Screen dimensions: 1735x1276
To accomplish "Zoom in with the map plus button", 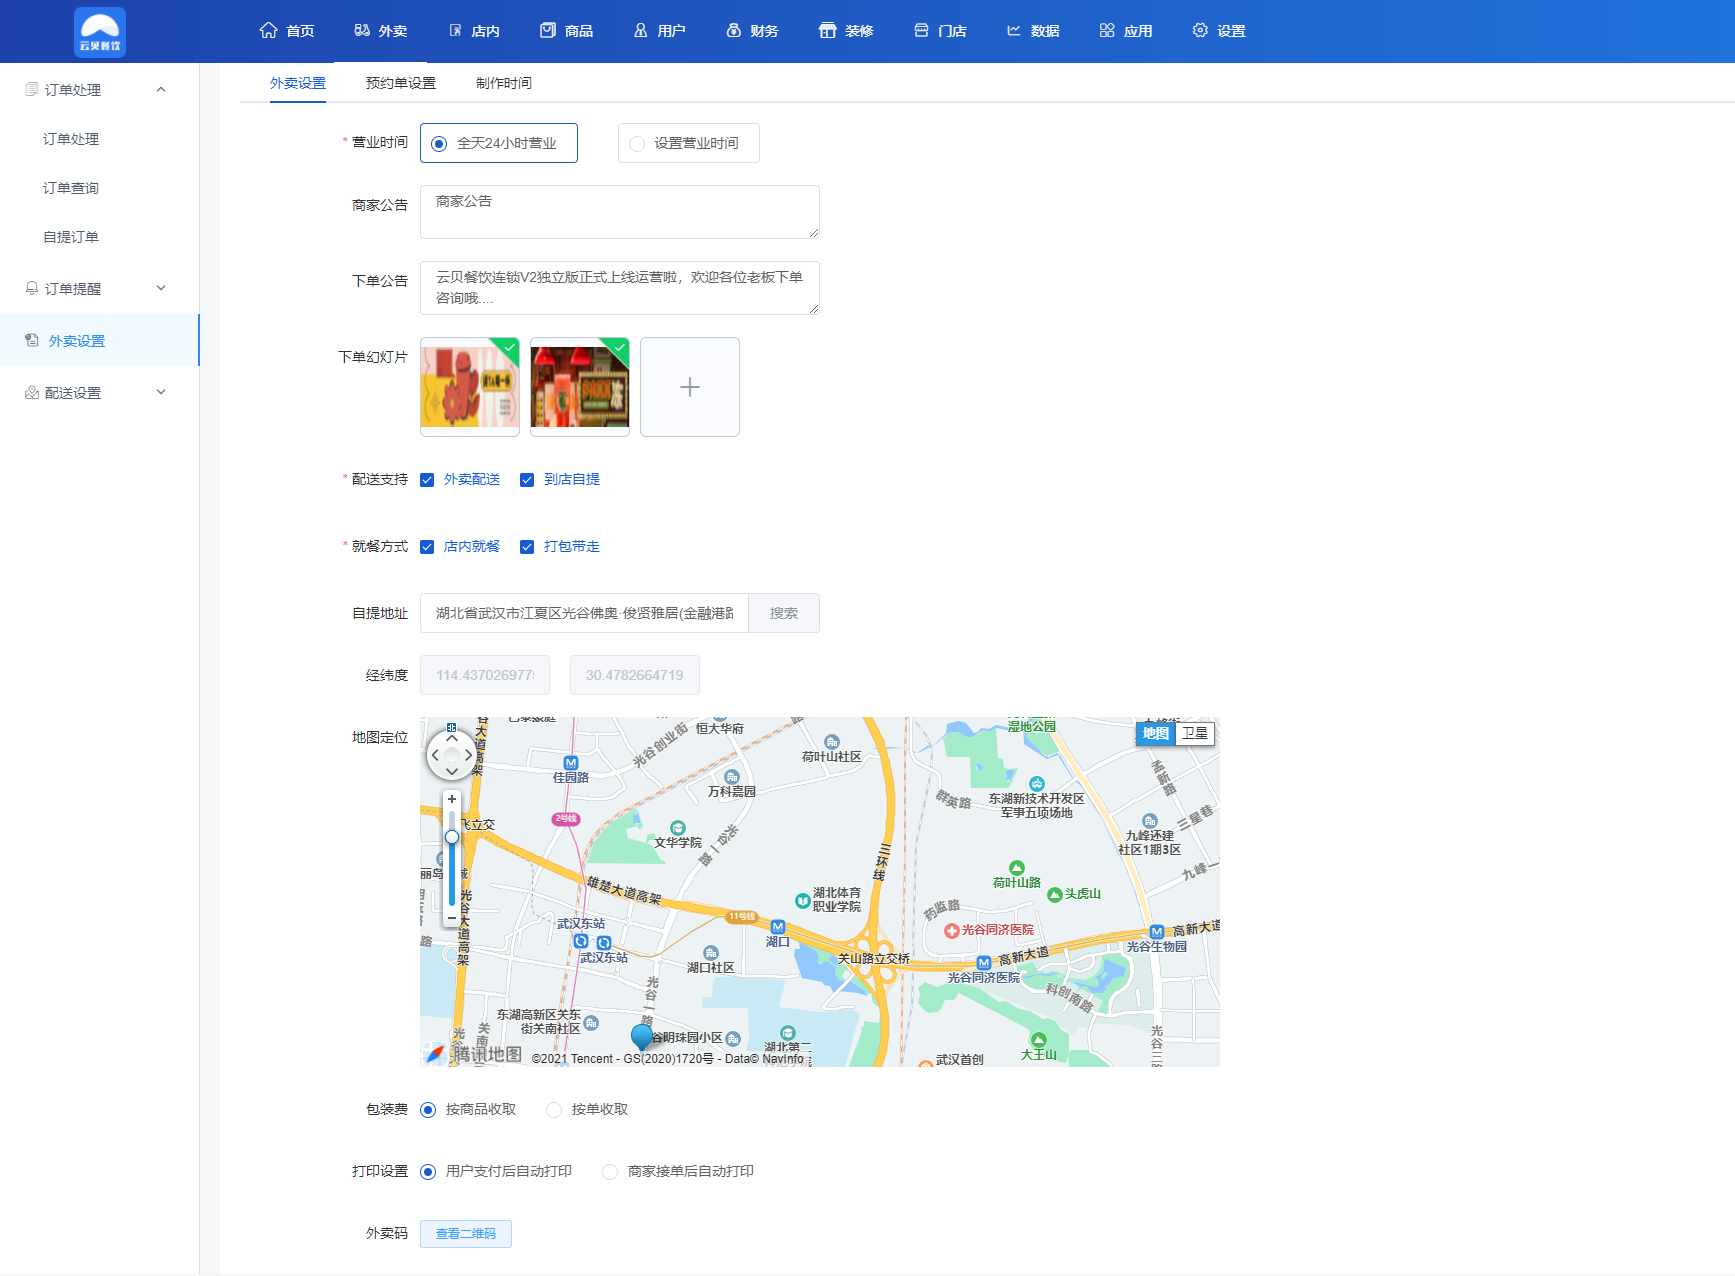I will [452, 799].
